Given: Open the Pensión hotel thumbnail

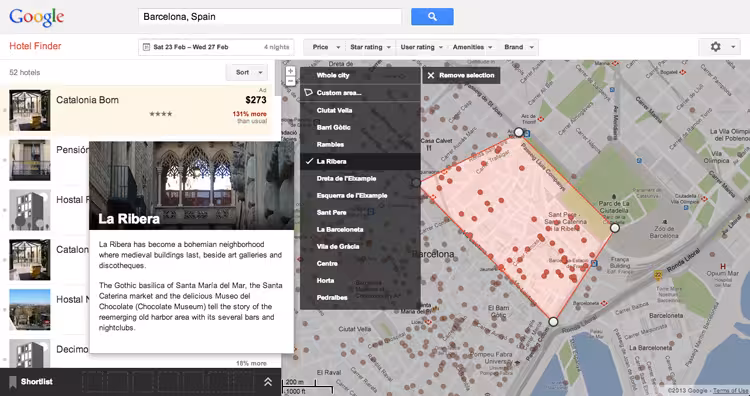Looking at the screenshot, I should (x=30, y=160).
